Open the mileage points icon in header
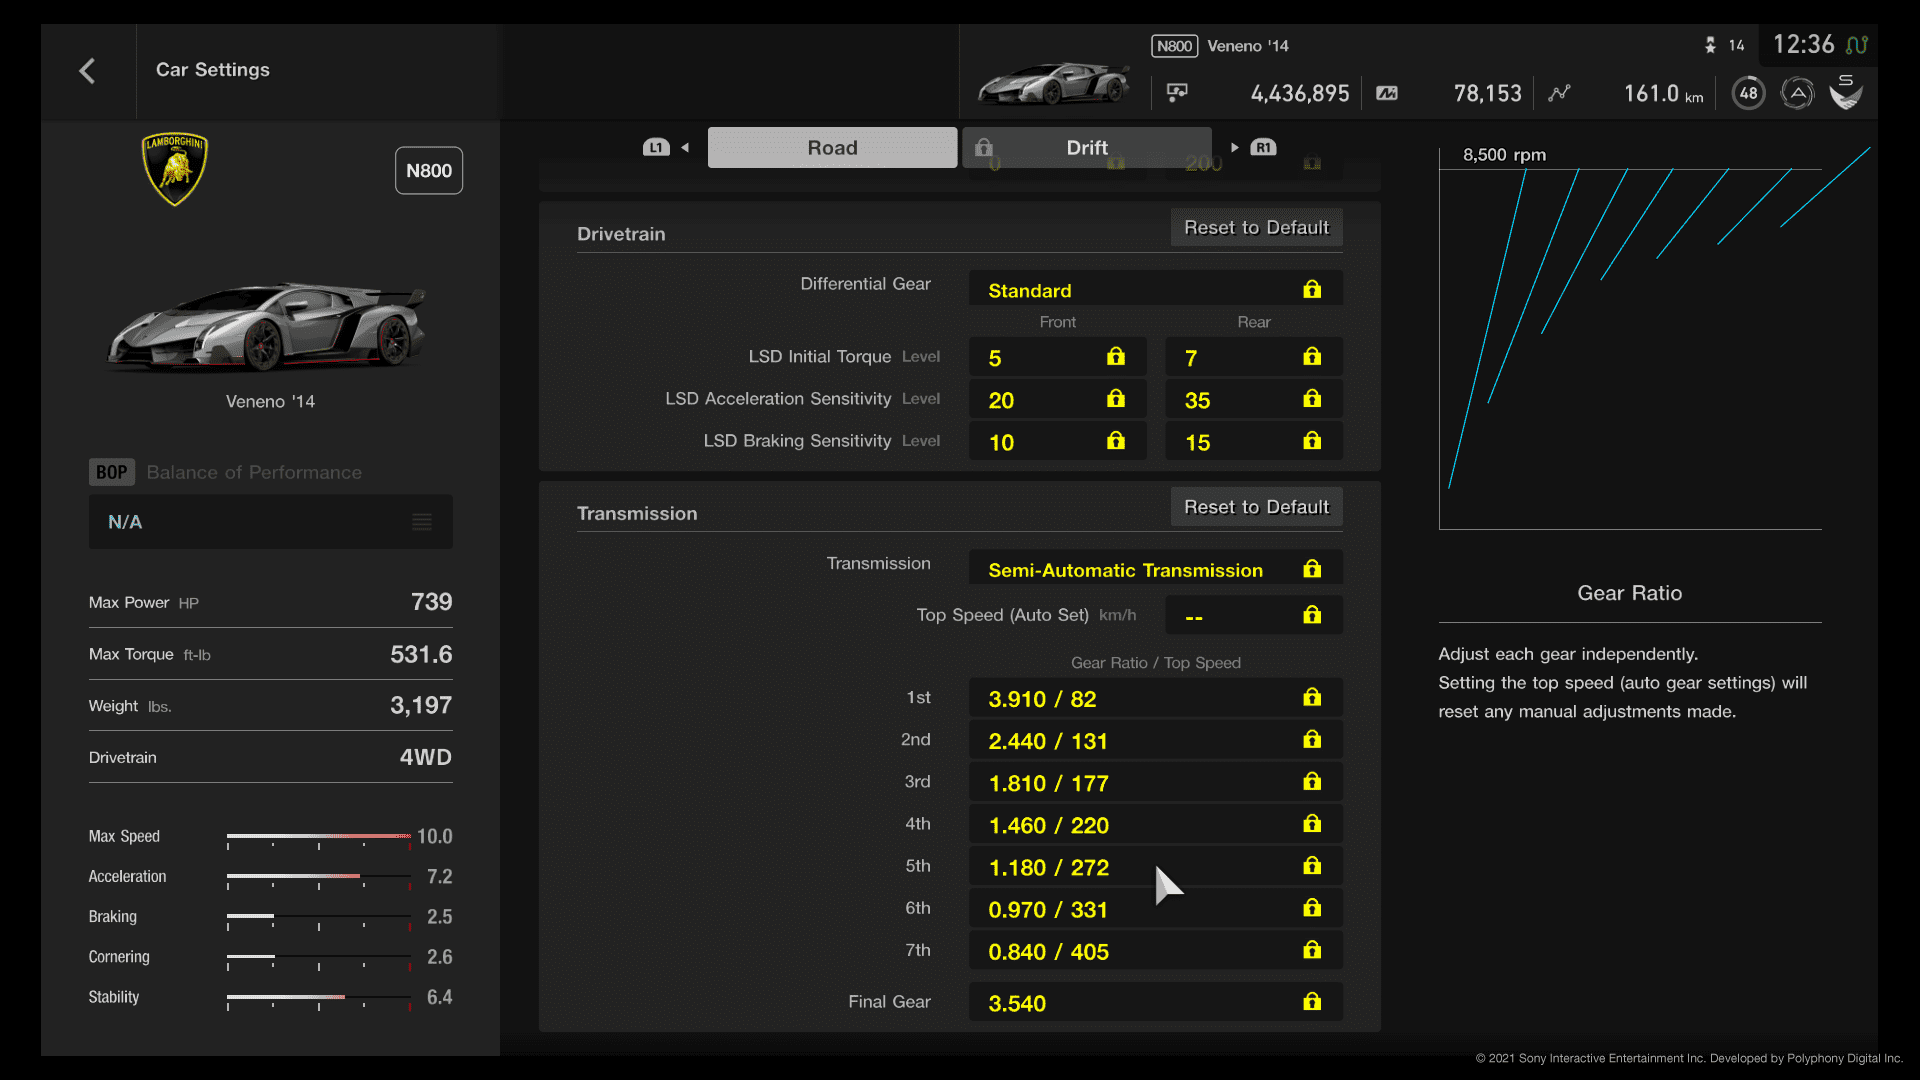The width and height of the screenshot is (1920, 1080). pos(1387,93)
